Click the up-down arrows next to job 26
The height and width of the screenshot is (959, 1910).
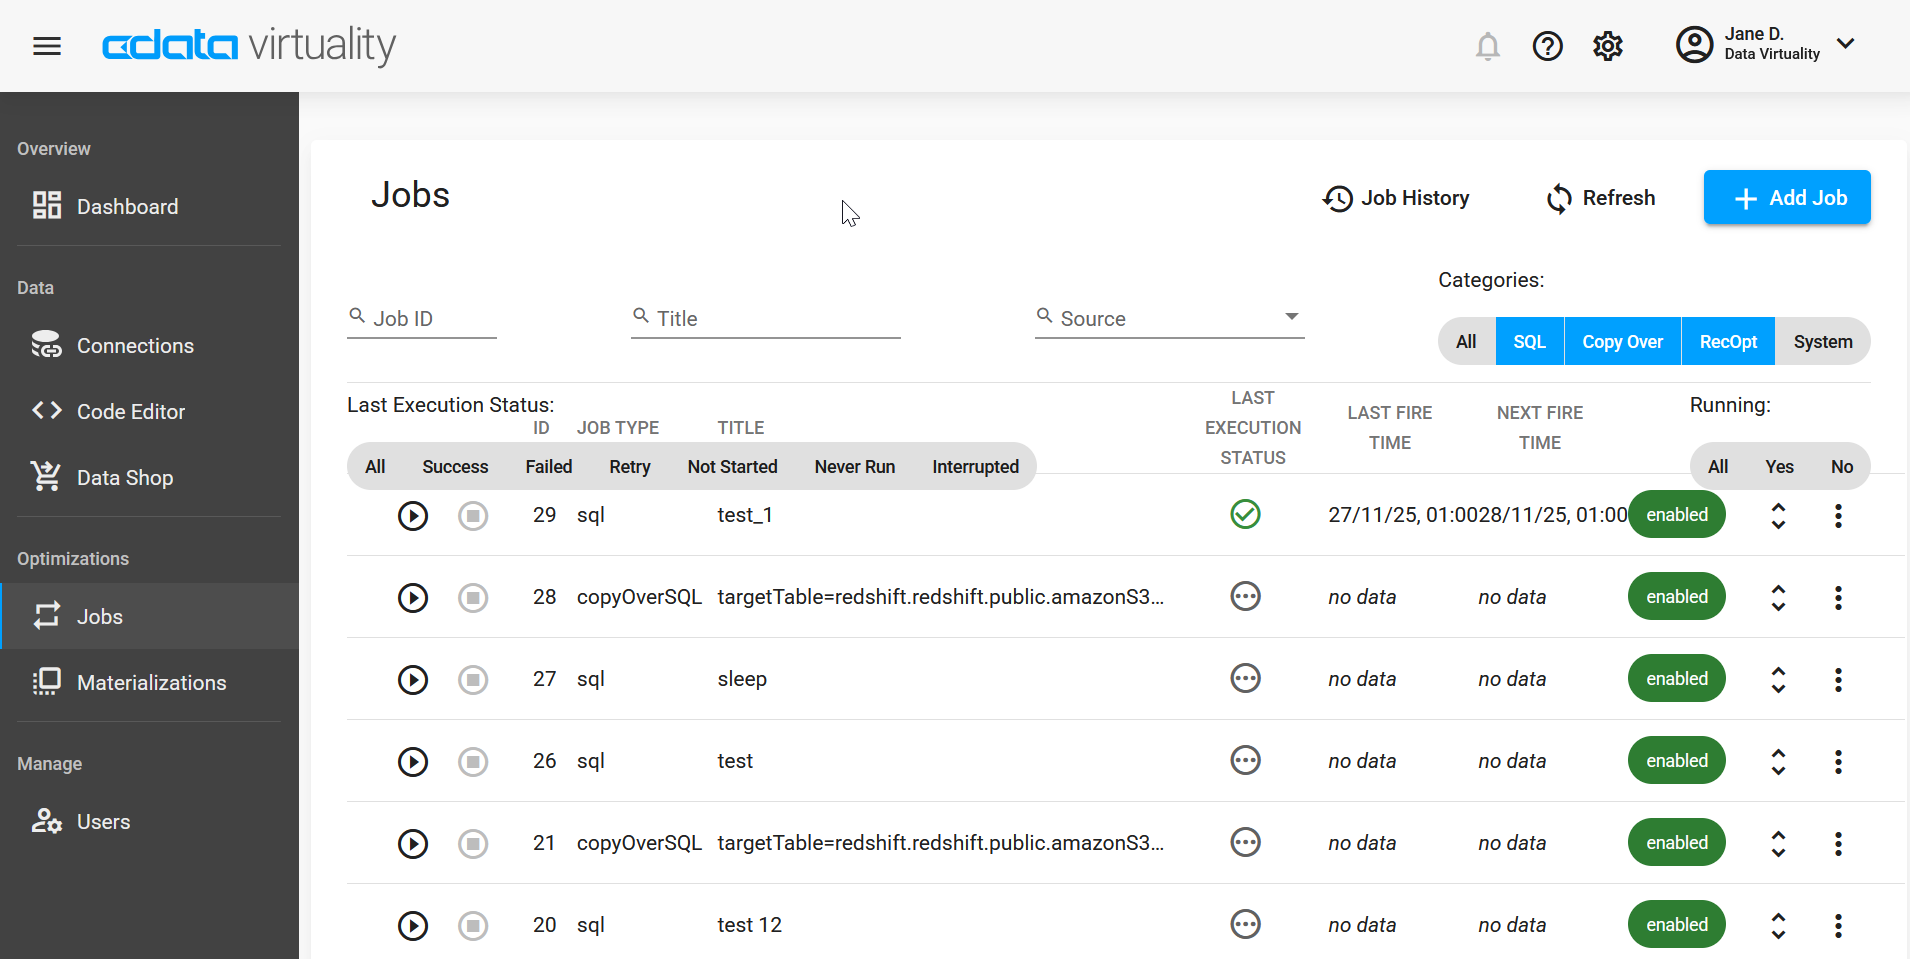pyautogui.click(x=1778, y=762)
